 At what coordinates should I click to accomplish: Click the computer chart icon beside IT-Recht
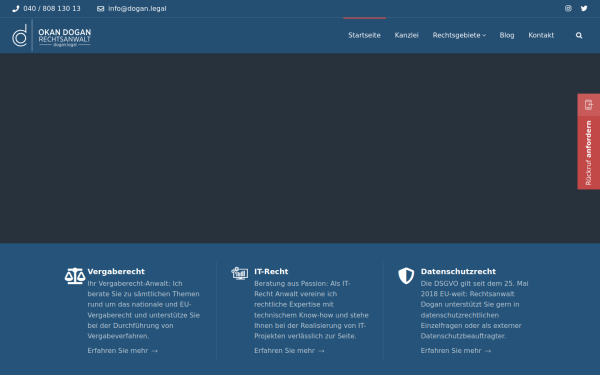[x=240, y=273]
